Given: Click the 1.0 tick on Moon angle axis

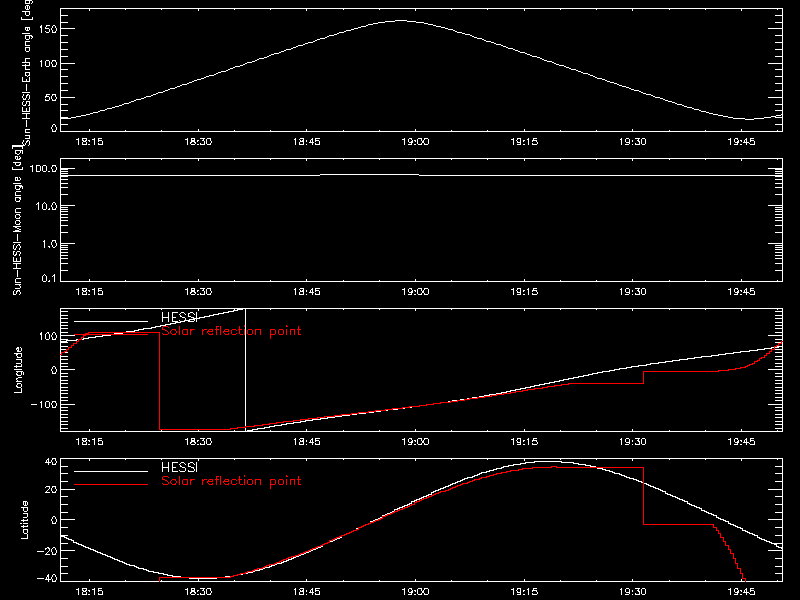Looking at the screenshot, I should 49,244.
